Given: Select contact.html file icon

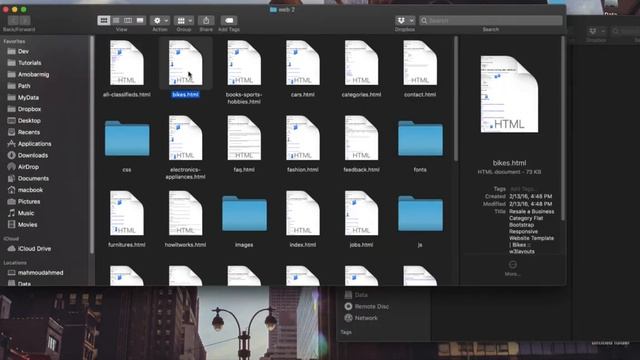Looking at the screenshot, I should click(x=420, y=63).
